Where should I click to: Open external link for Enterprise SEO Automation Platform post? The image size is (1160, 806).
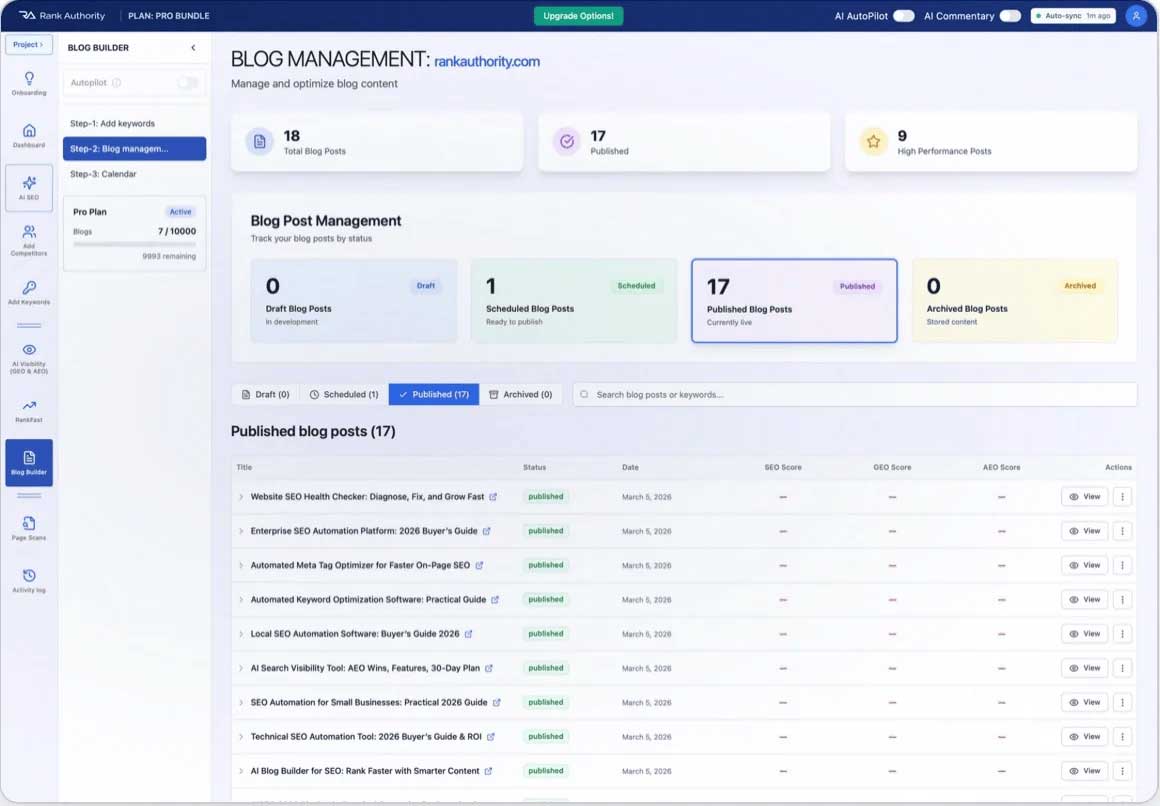click(x=486, y=531)
